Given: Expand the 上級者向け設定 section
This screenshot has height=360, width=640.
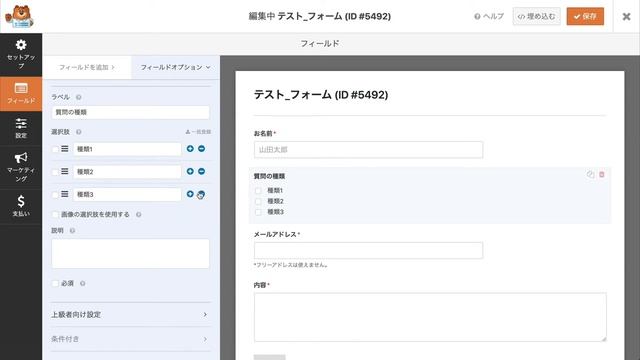Looking at the screenshot, I should point(130,315).
